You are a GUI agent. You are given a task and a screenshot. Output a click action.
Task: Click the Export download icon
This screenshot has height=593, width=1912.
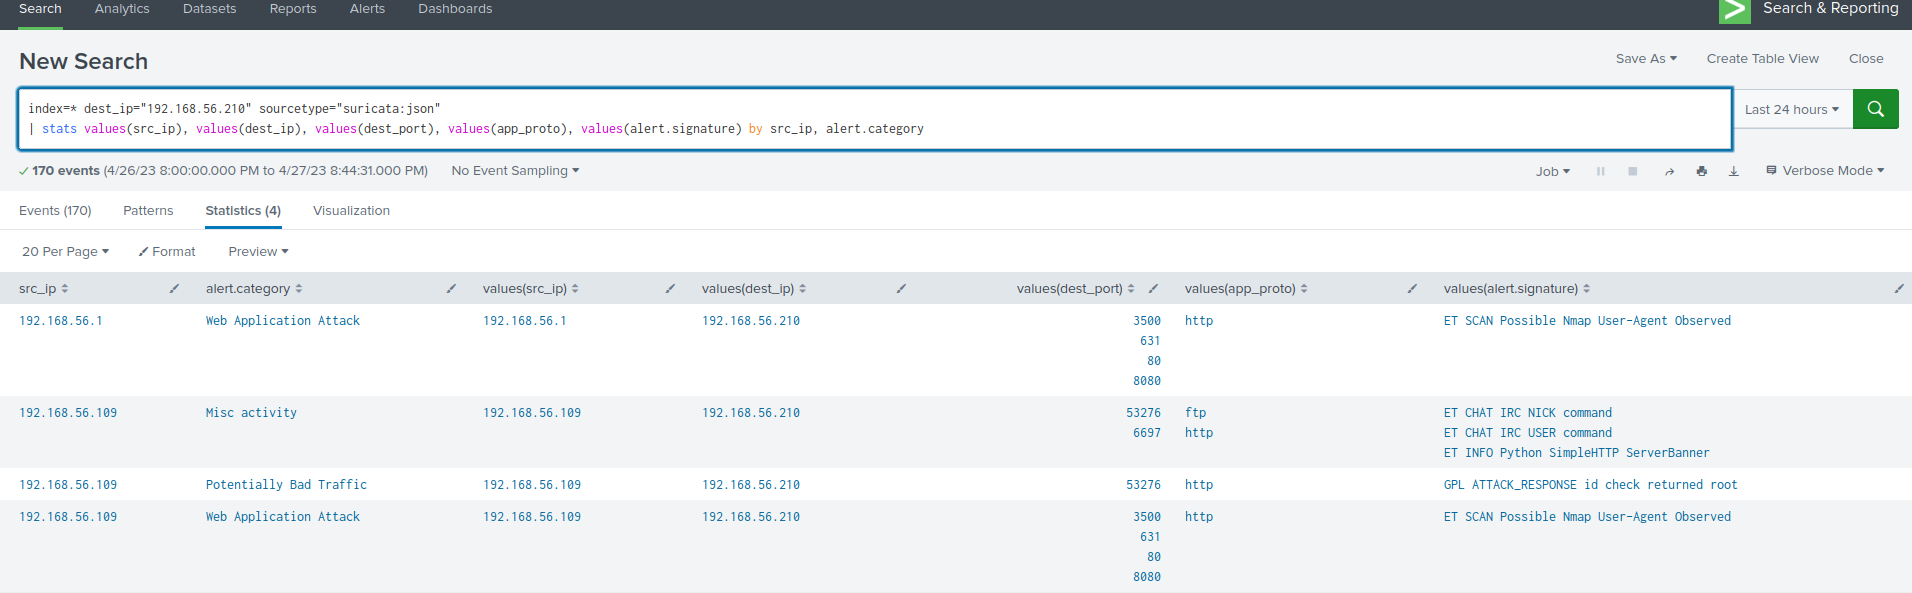[1733, 172]
